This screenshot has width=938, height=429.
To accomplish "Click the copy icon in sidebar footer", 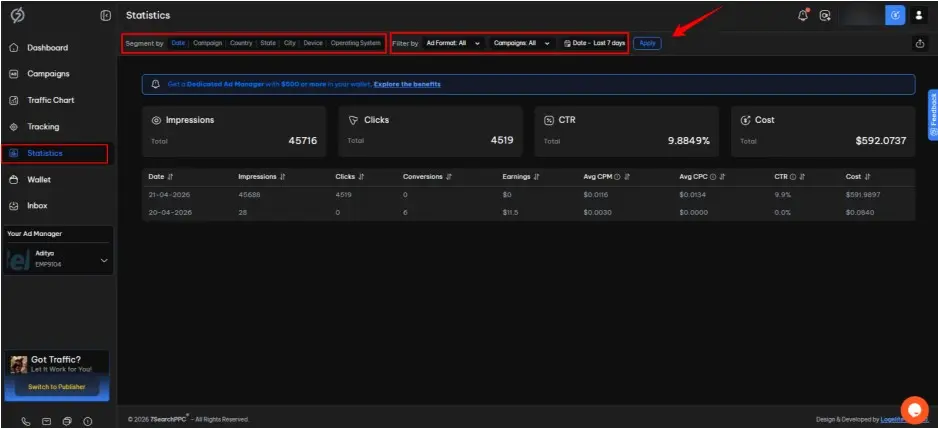I will click(x=67, y=421).
